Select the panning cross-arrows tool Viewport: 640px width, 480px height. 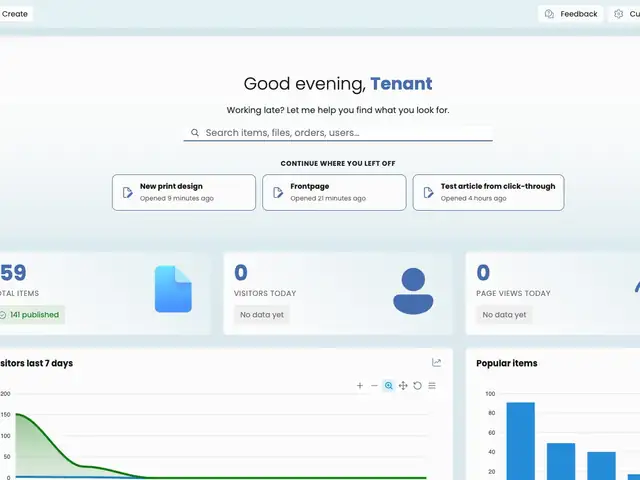pos(403,386)
